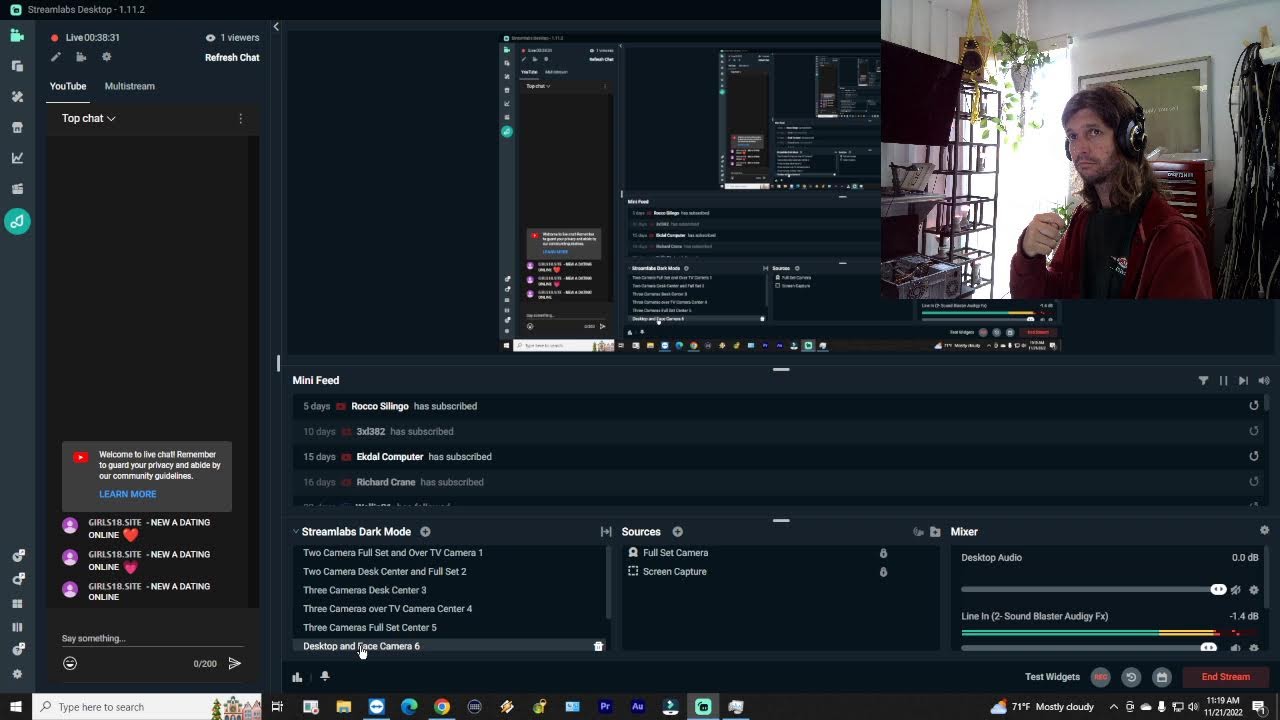Click End Stream button
This screenshot has width=1280, height=720.
coord(1225,677)
